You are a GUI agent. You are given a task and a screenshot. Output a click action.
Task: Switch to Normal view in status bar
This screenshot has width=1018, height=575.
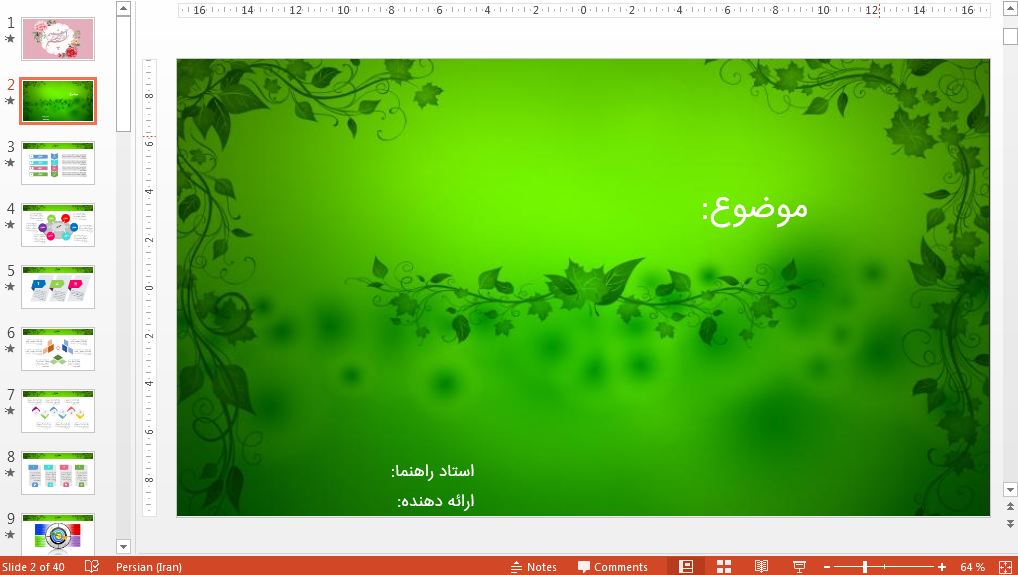[x=686, y=567]
